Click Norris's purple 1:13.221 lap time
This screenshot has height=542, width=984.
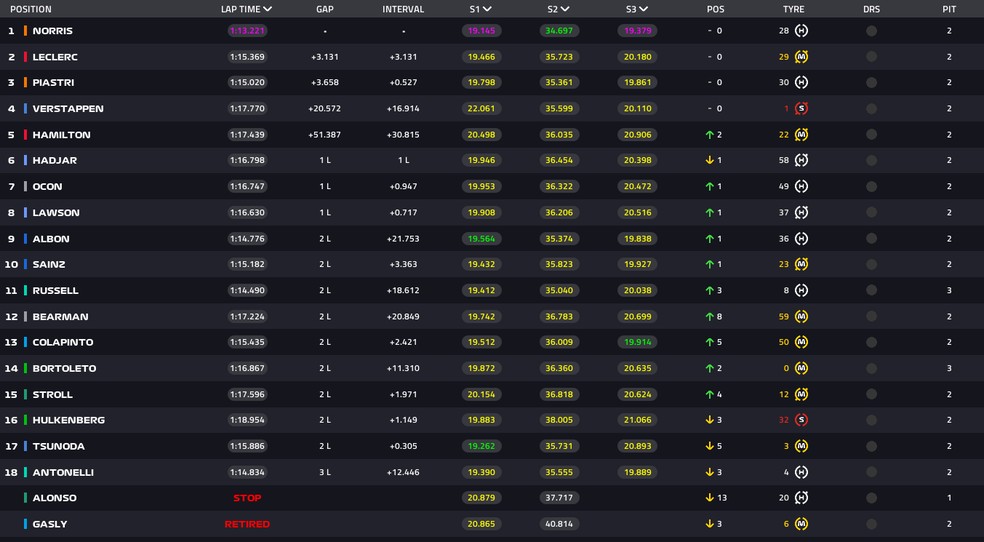point(247,31)
